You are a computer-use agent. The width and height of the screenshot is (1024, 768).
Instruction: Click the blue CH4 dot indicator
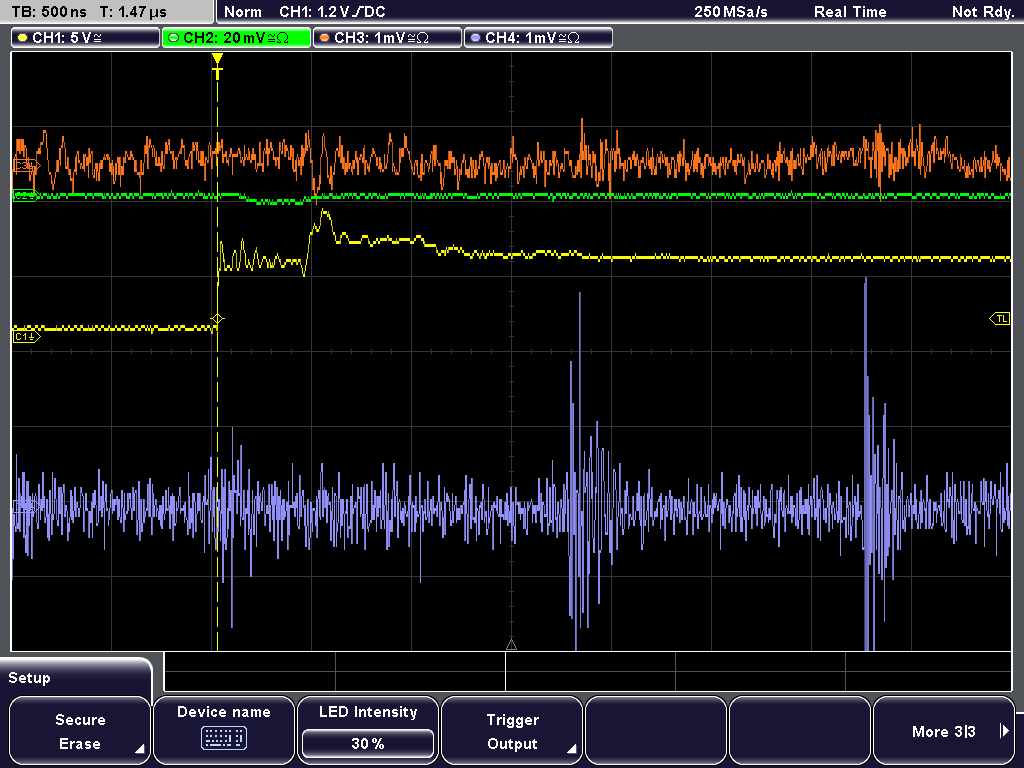475,38
